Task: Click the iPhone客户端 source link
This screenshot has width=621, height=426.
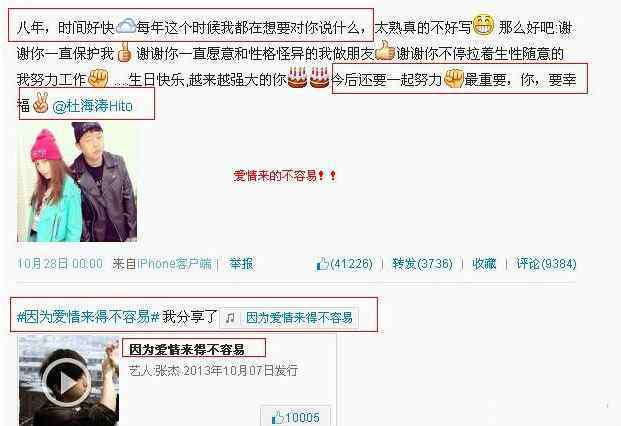Action: (174, 264)
